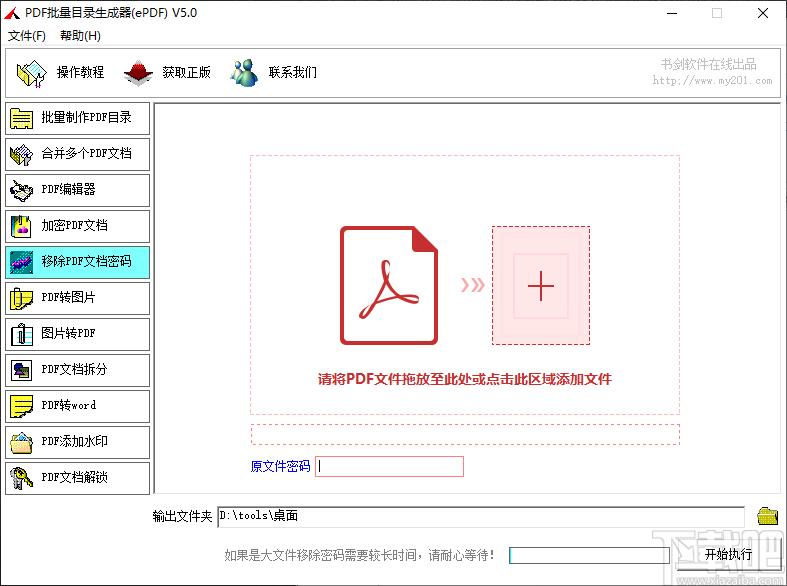Viewport: 787px width, 586px height.
Task: Minimize the ePDF window
Action: coord(672,14)
